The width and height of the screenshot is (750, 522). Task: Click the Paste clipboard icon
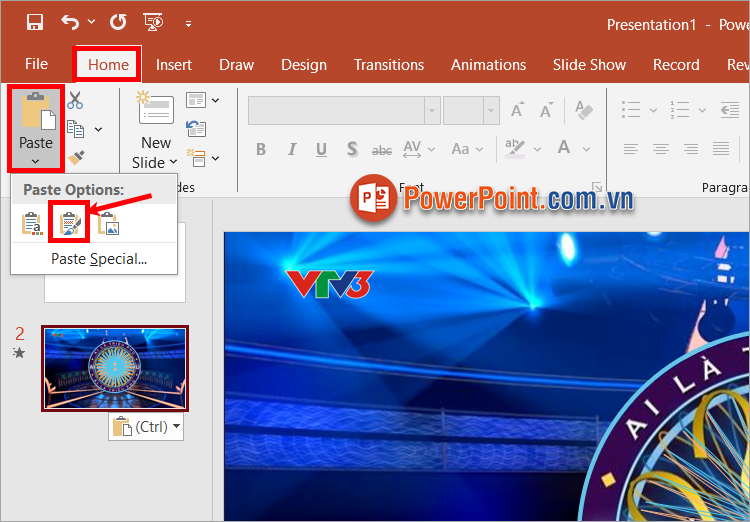[36, 111]
